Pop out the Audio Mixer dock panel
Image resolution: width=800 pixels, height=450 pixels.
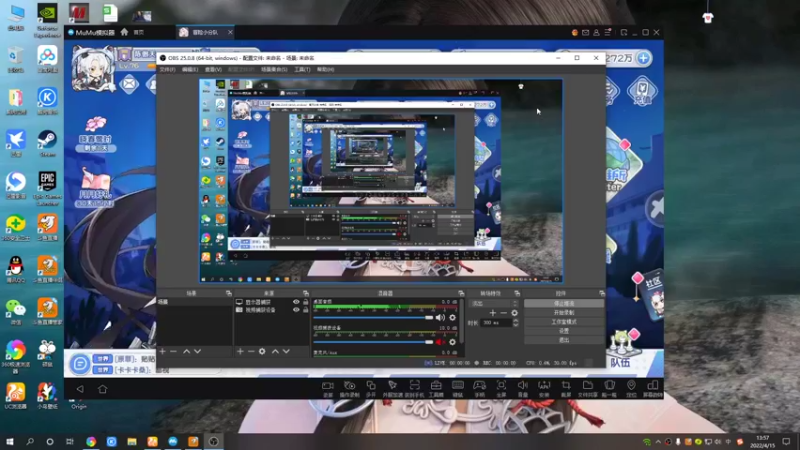coord(461,293)
